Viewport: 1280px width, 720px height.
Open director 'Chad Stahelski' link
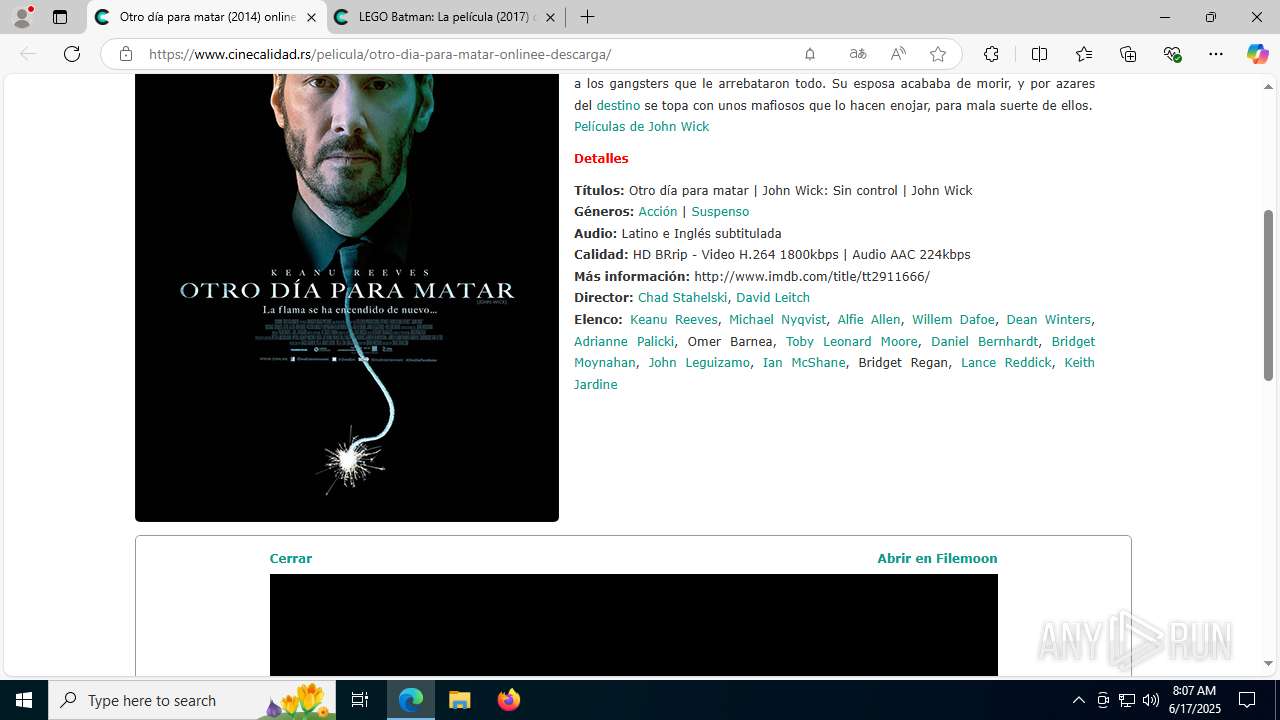click(683, 297)
